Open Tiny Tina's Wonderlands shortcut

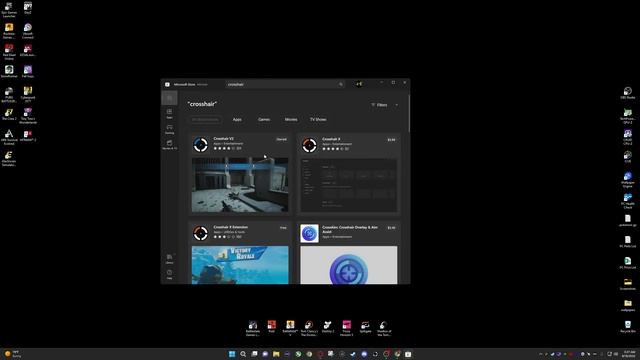28,116
